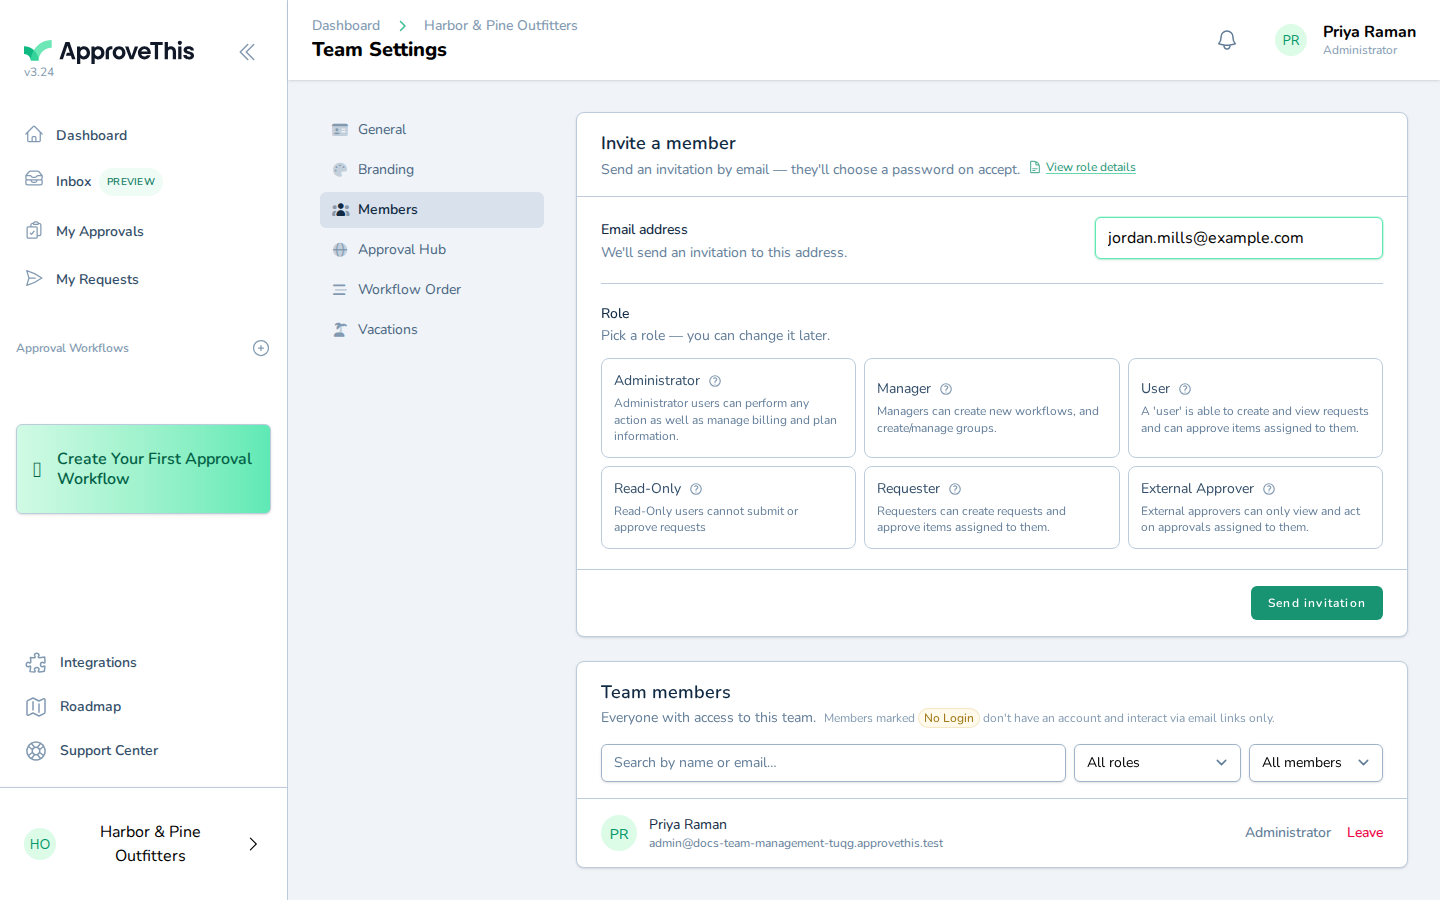Click the Approval Hub globe icon

click(340, 249)
